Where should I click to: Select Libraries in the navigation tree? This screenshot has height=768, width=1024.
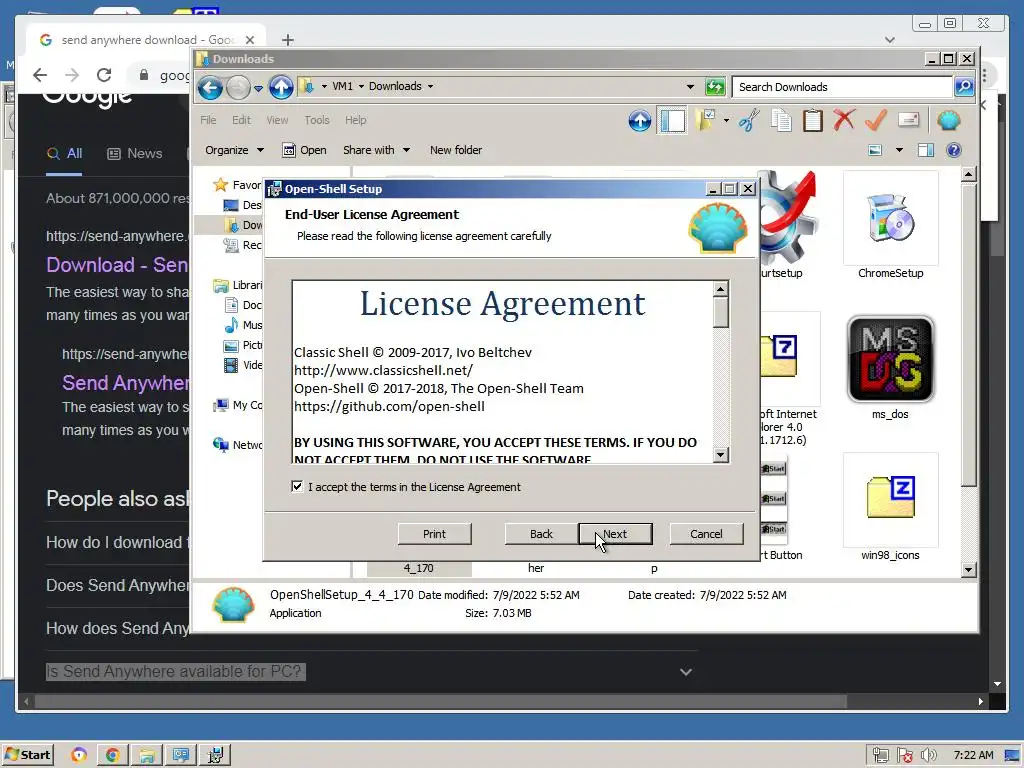238,285
